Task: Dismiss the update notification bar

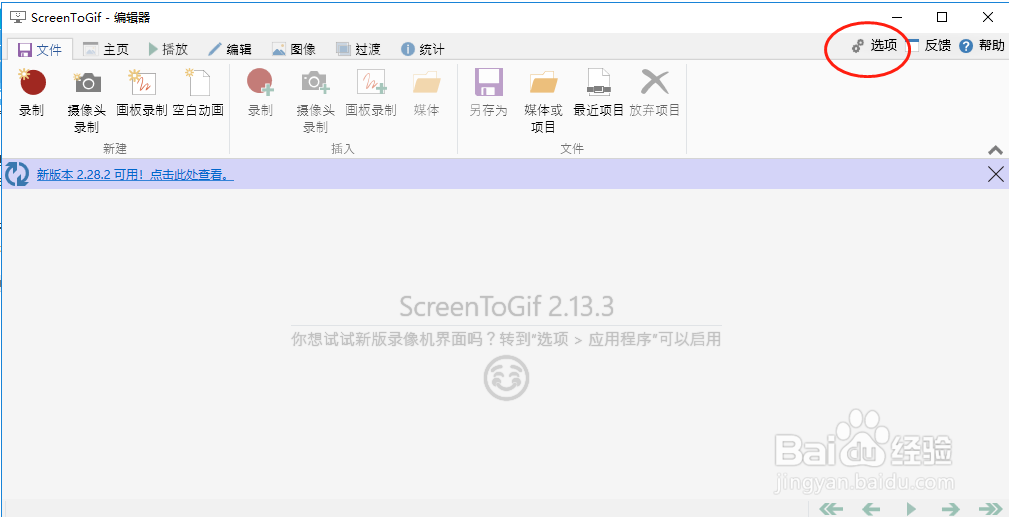Action: click(995, 174)
